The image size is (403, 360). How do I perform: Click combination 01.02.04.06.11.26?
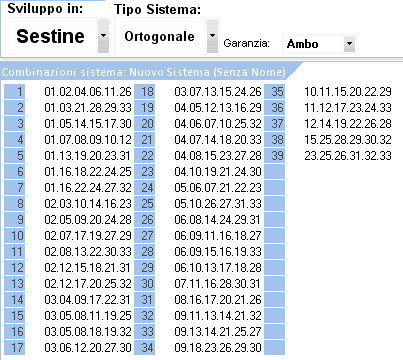[88, 92]
